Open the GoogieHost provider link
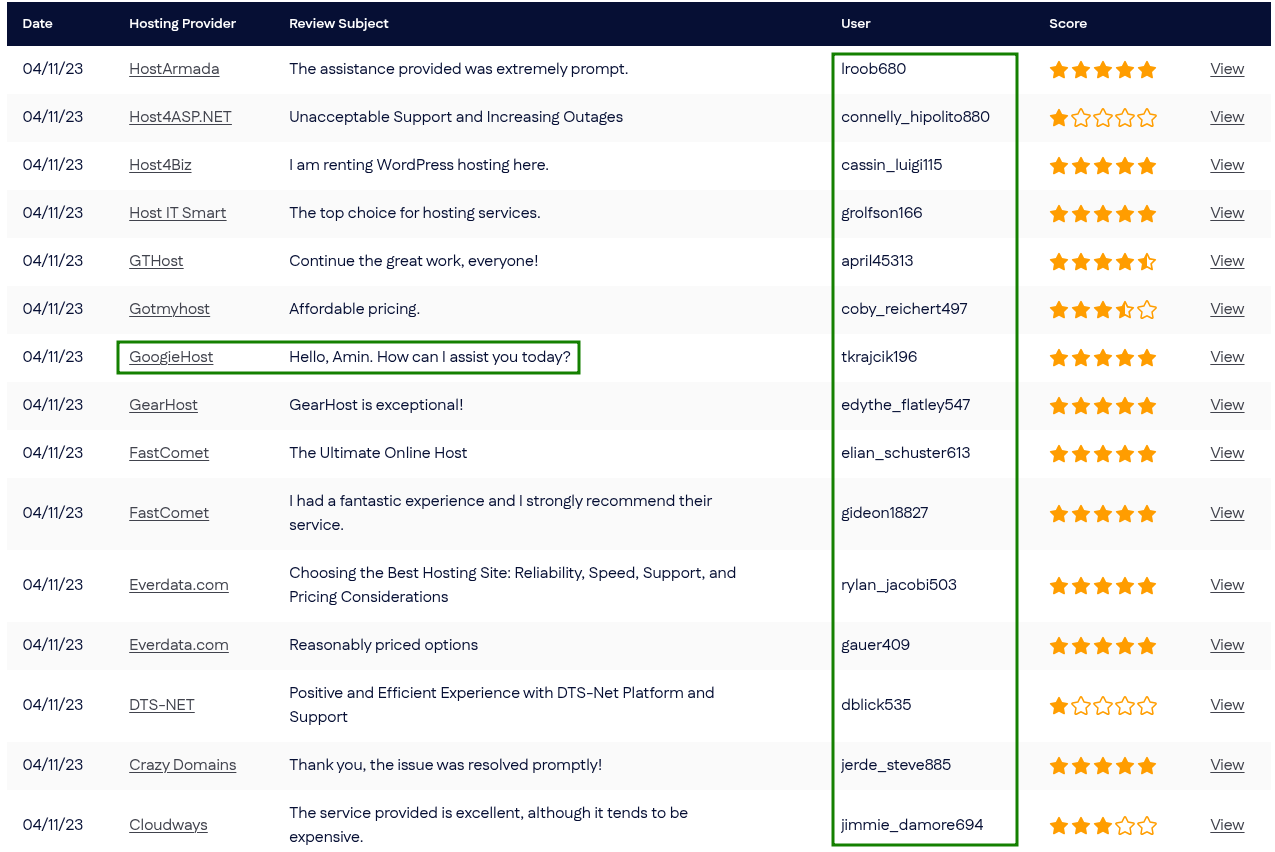 pyautogui.click(x=171, y=357)
